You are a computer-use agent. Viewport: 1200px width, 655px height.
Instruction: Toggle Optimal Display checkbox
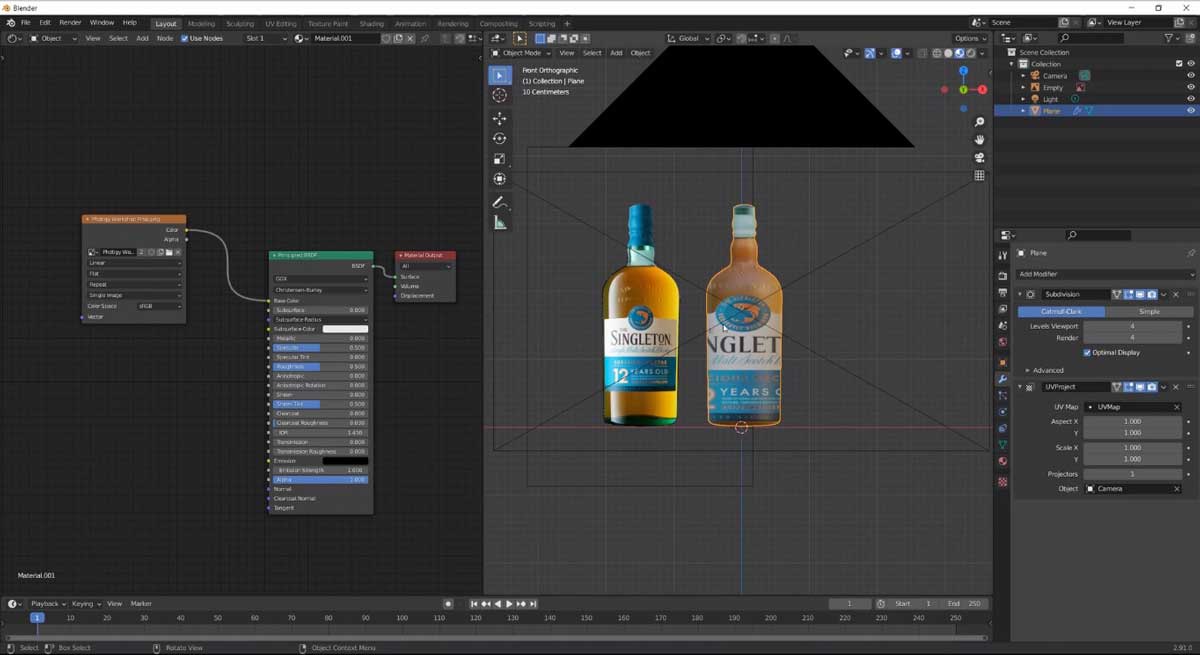(x=1088, y=352)
